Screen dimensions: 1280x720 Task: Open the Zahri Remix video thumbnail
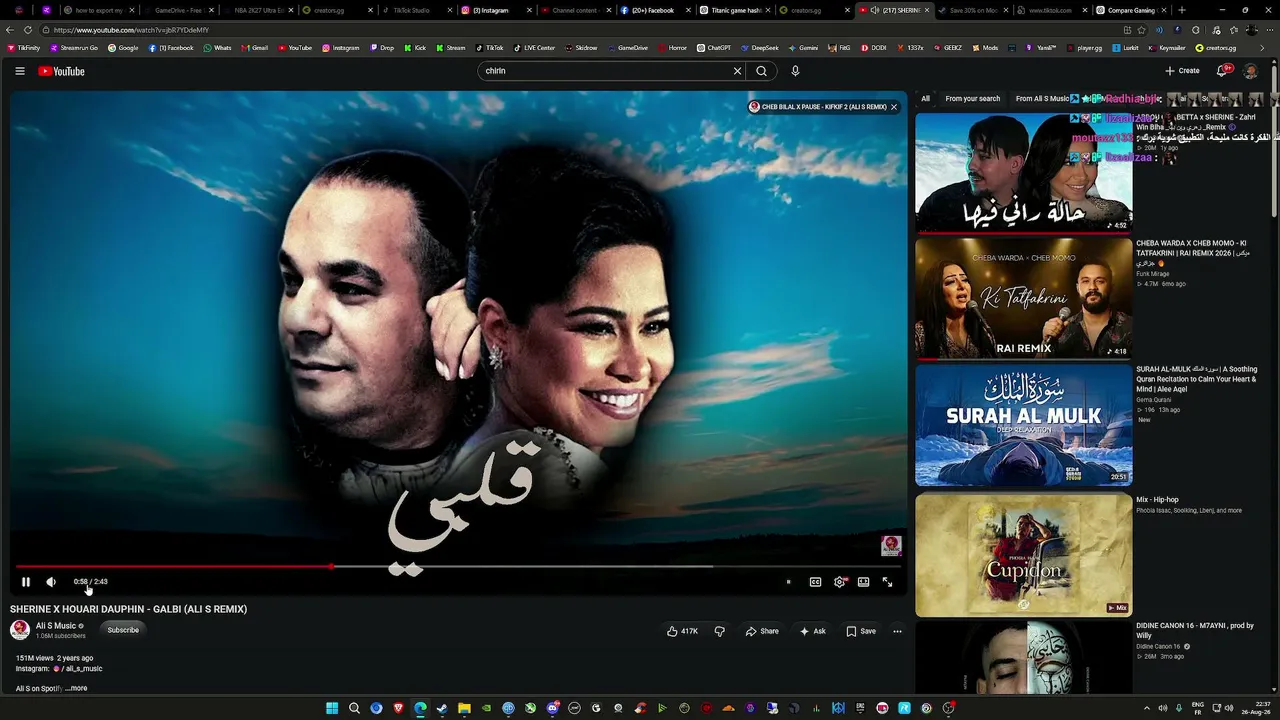[1023, 172]
